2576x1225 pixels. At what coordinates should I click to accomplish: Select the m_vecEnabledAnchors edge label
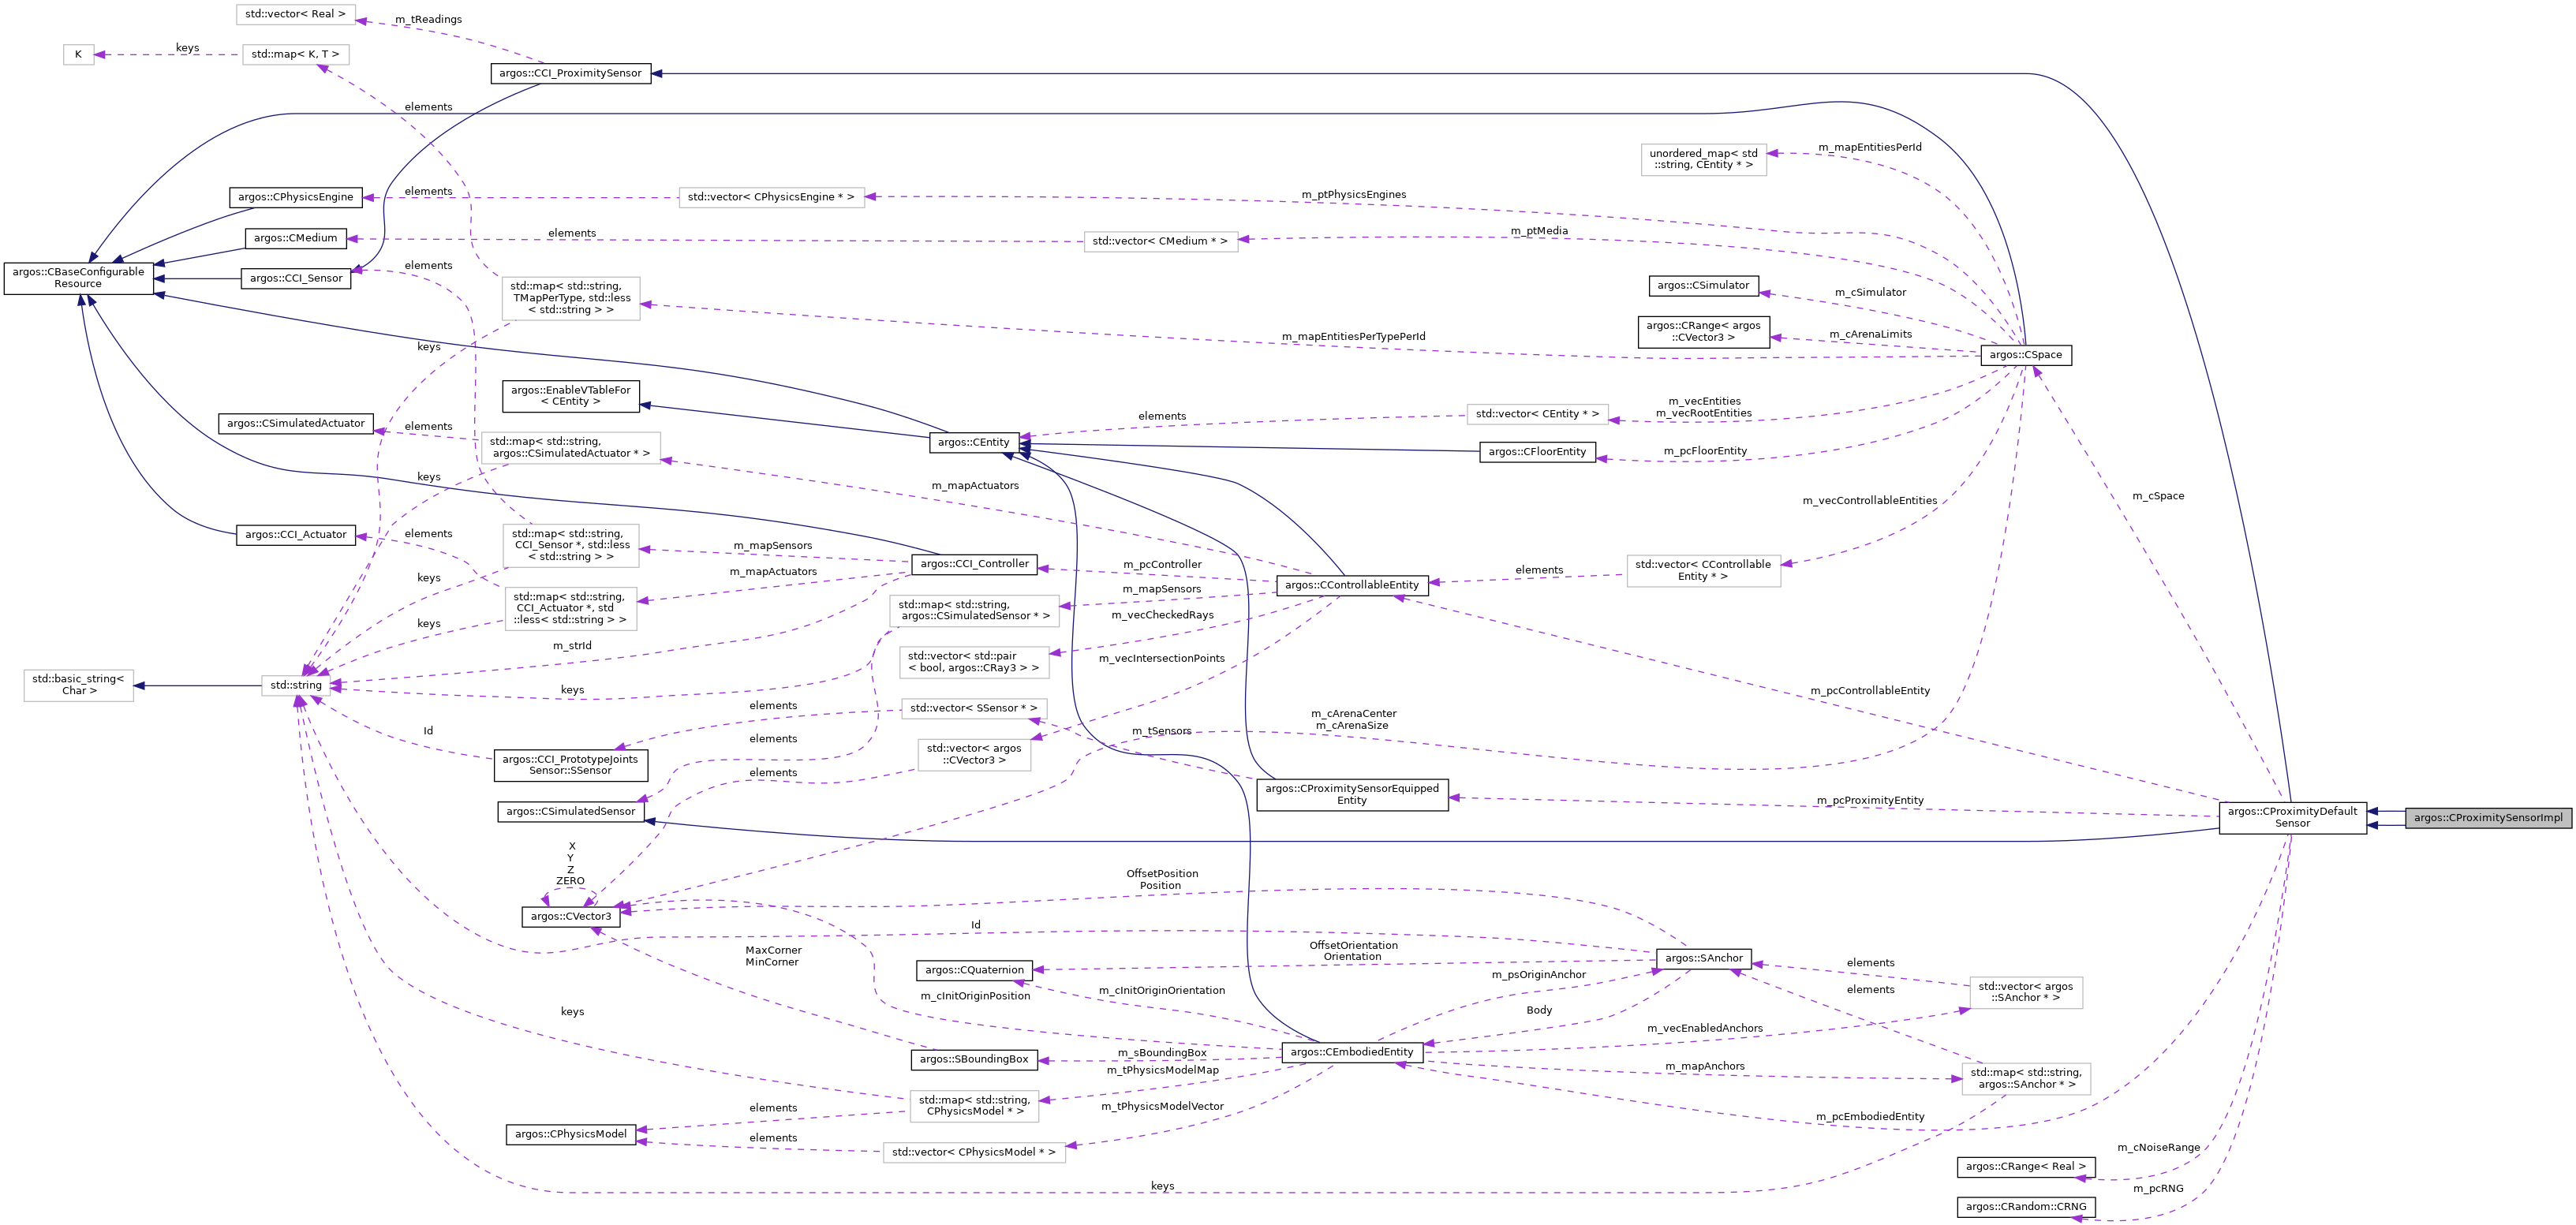tap(1704, 1029)
